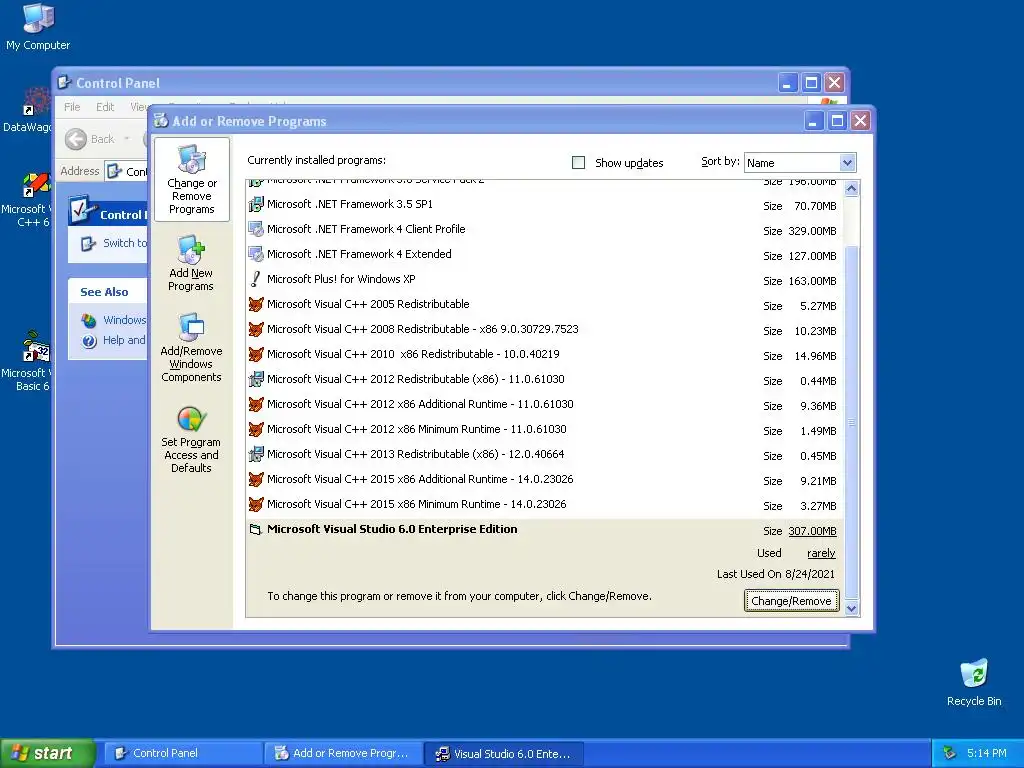Click icon of Visual C++ 2008 Redistributable
Viewport: 1024px width, 768px height.
point(256,329)
